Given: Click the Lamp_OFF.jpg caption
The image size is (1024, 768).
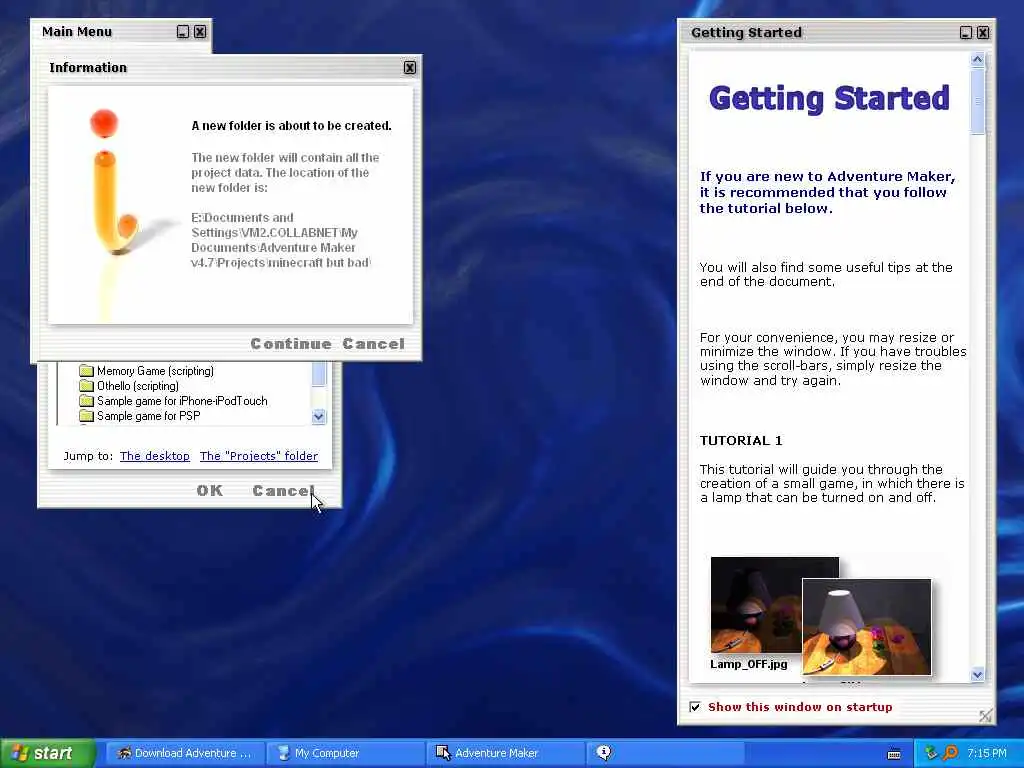Looking at the screenshot, I should click(748, 664).
